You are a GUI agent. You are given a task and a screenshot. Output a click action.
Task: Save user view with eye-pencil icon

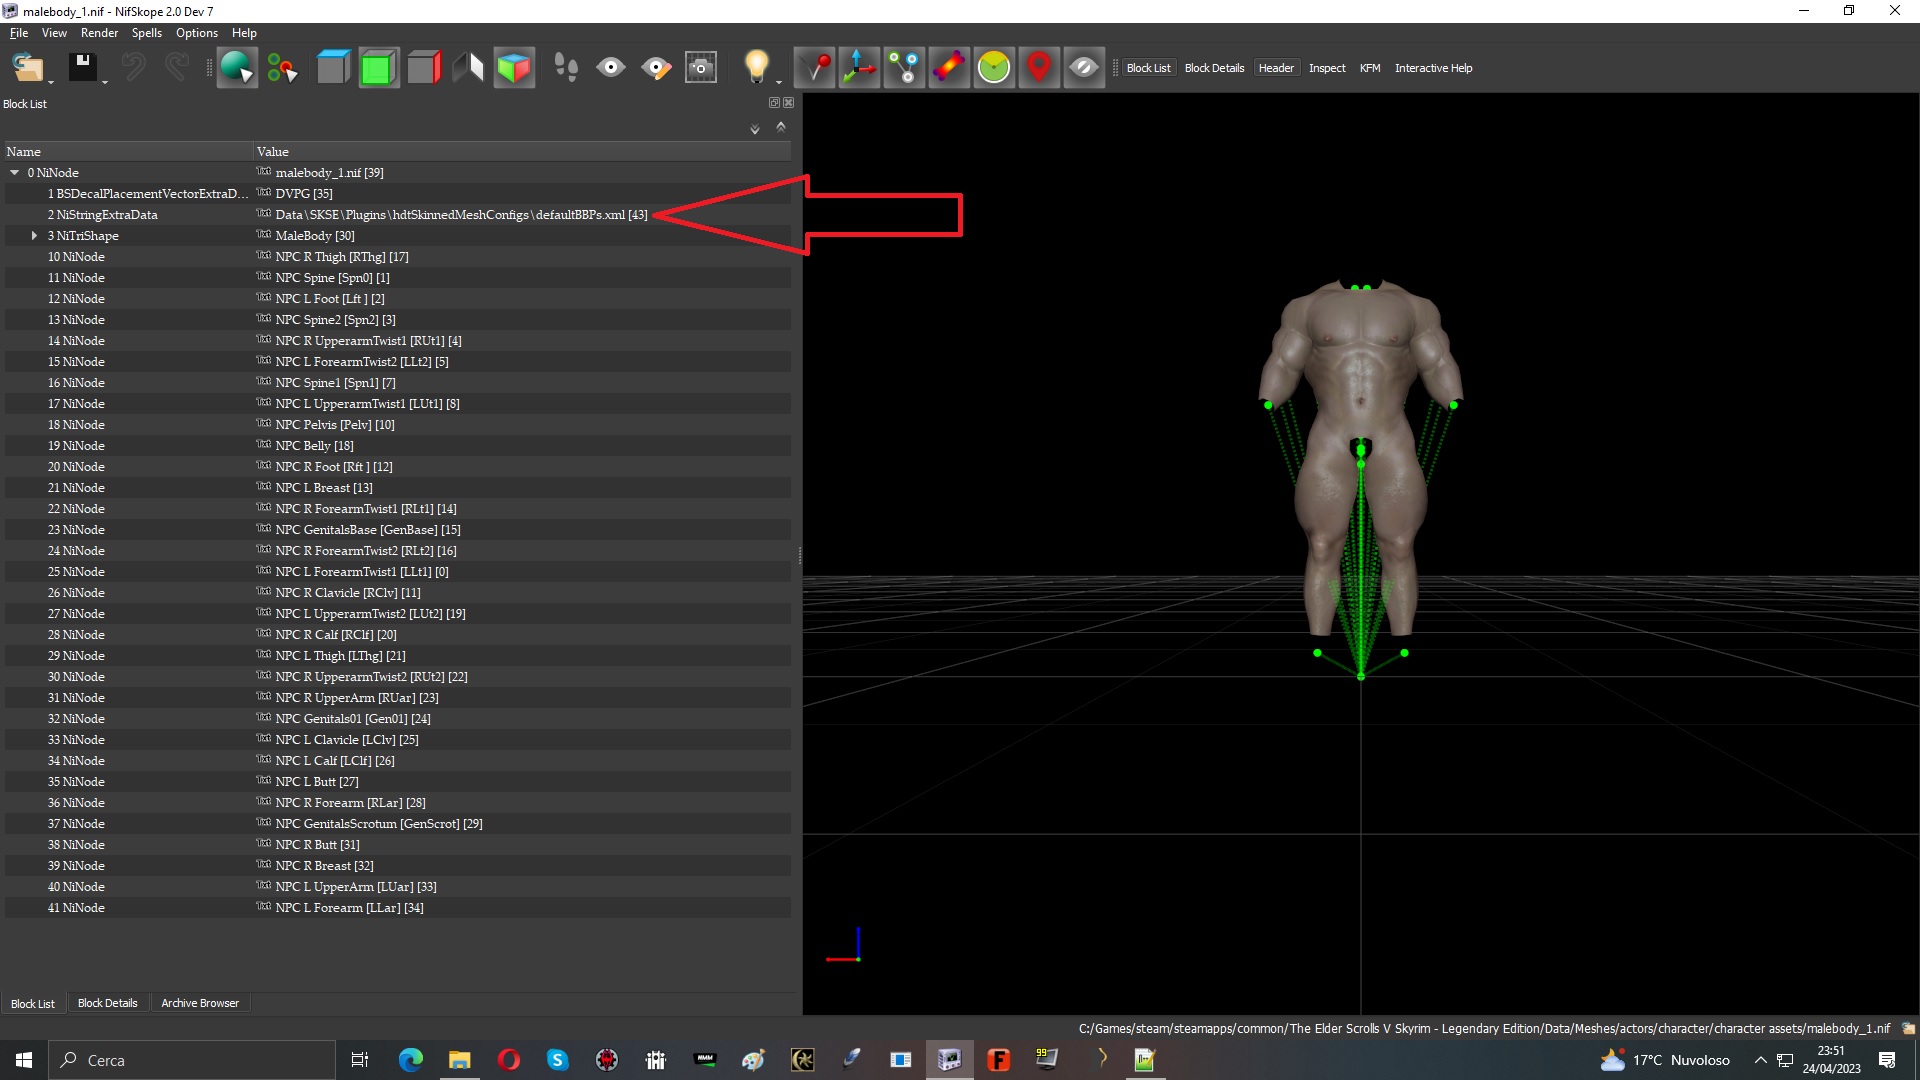pos(656,68)
